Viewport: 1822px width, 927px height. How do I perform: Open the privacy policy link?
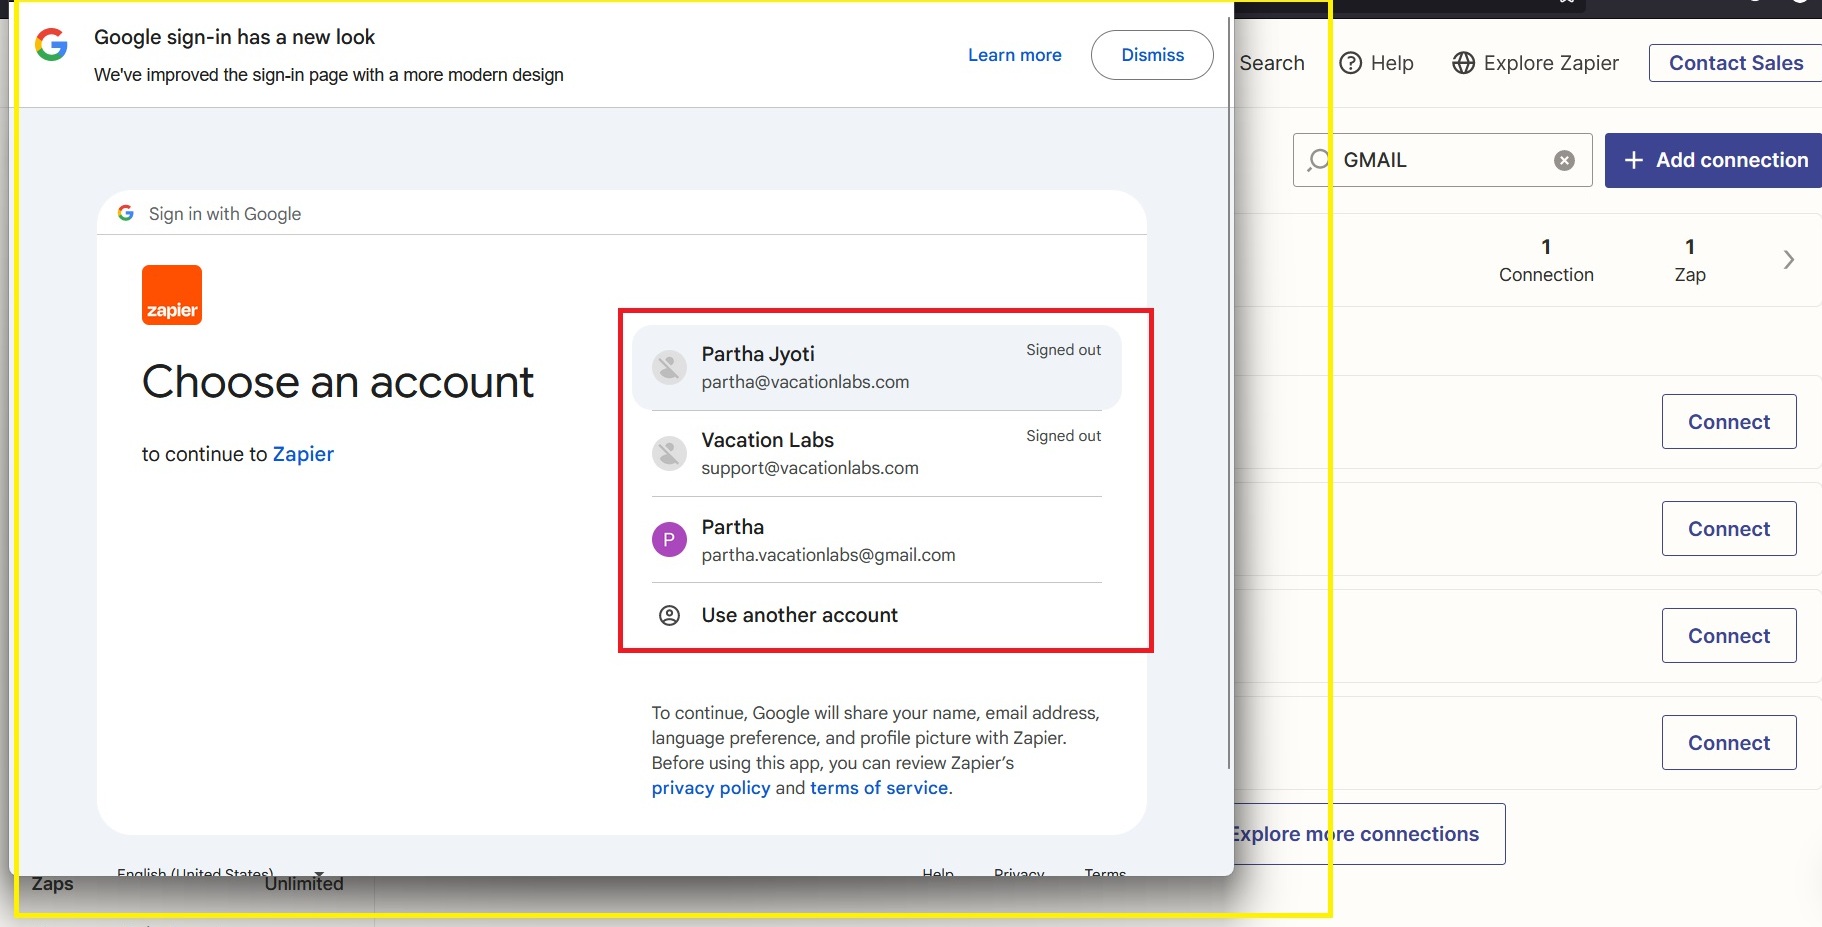tap(710, 788)
